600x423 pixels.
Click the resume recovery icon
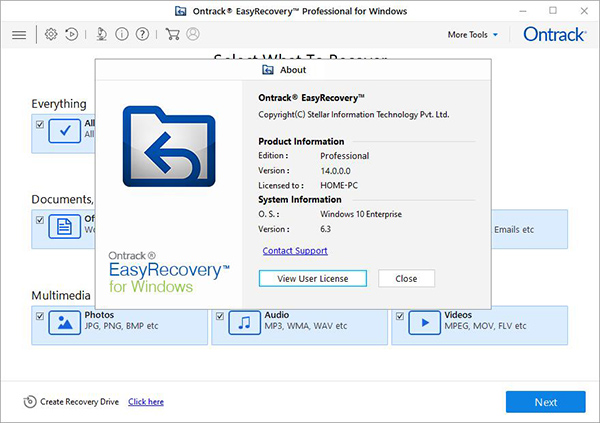pos(71,34)
